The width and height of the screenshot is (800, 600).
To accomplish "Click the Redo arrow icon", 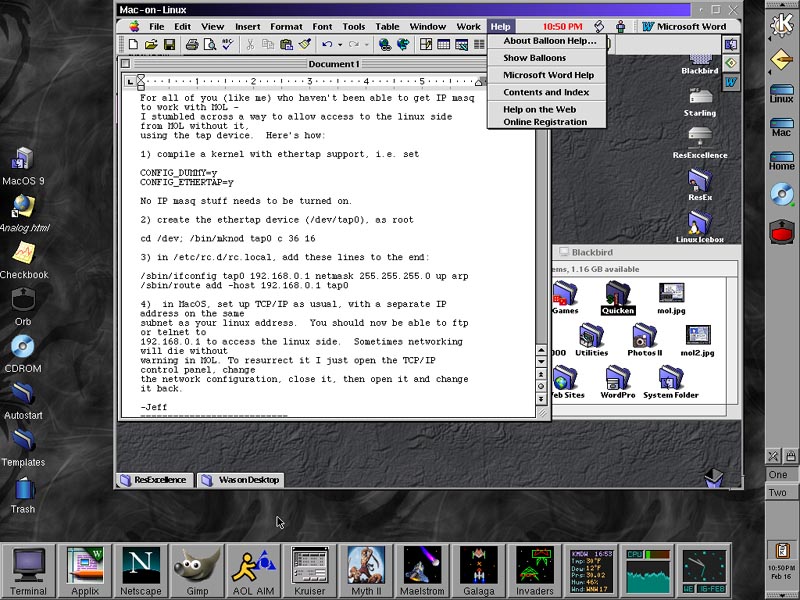I will coord(354,44).
